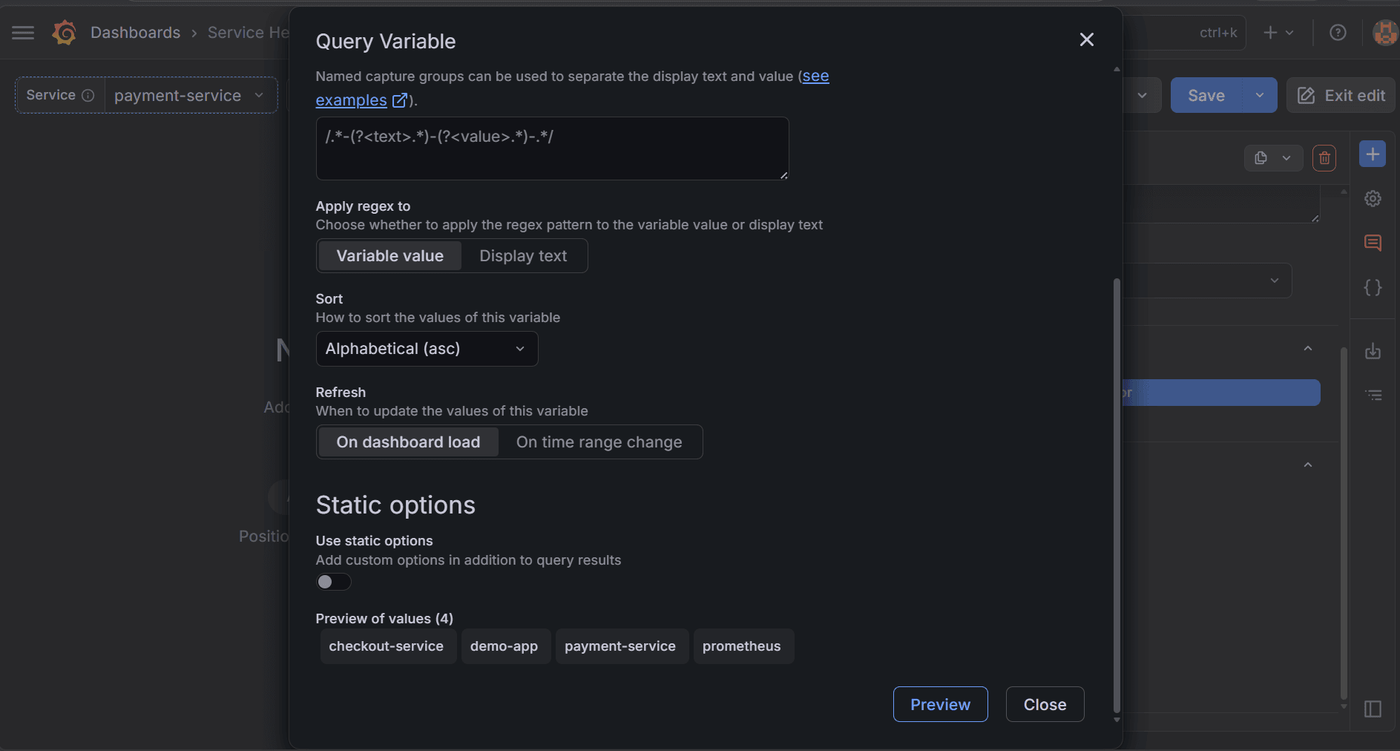1400x751 pixels.
Task: Go to Dashboards breadcrumb
Action: (x=135, y=33)
